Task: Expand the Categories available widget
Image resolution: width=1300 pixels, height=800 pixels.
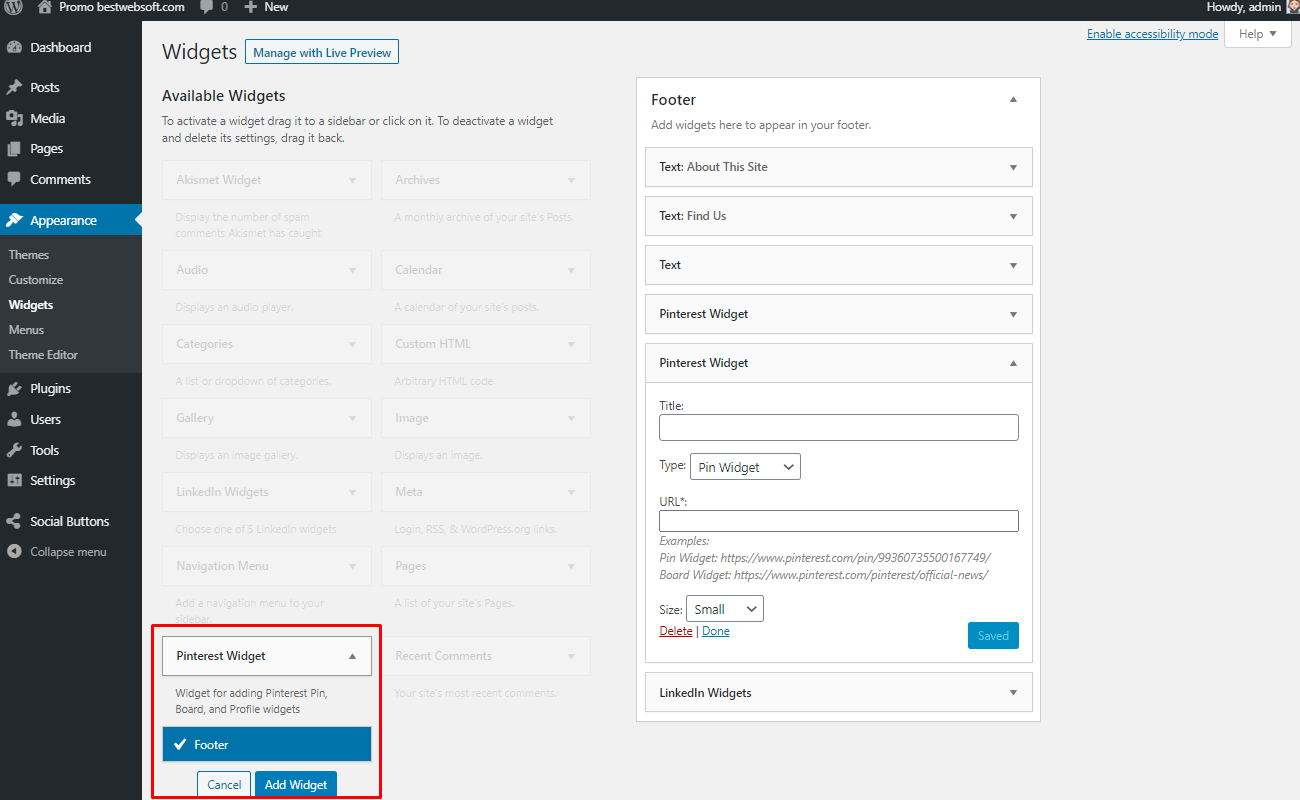Action: 352,344
